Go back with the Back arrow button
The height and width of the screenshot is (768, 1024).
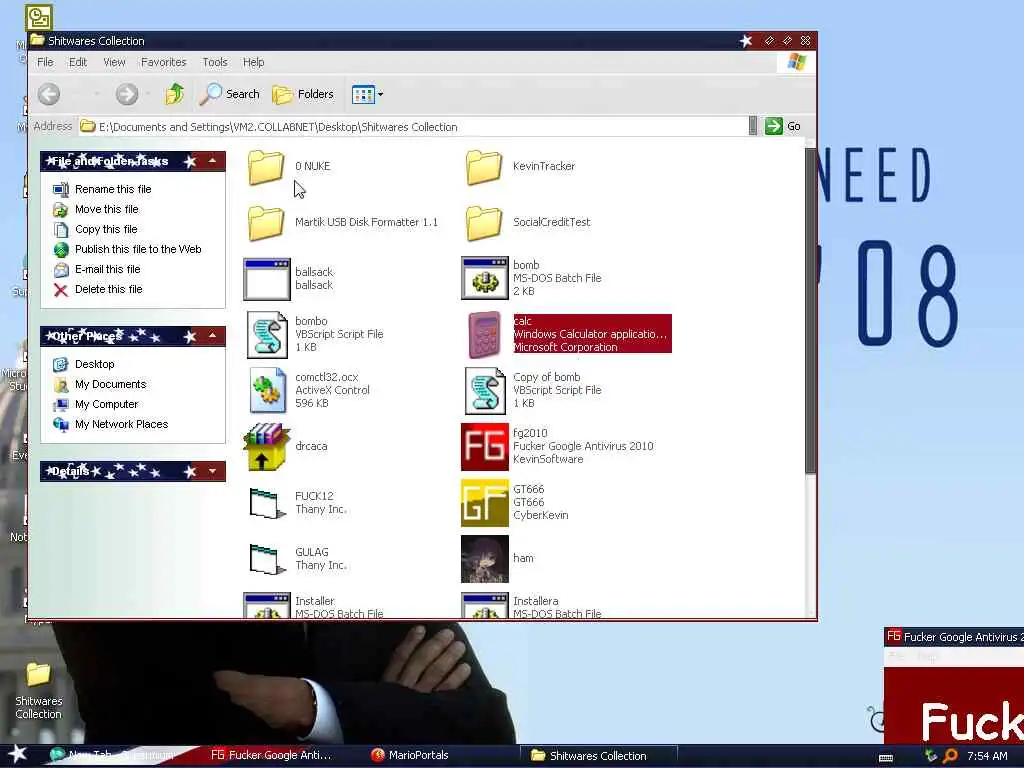49,94
